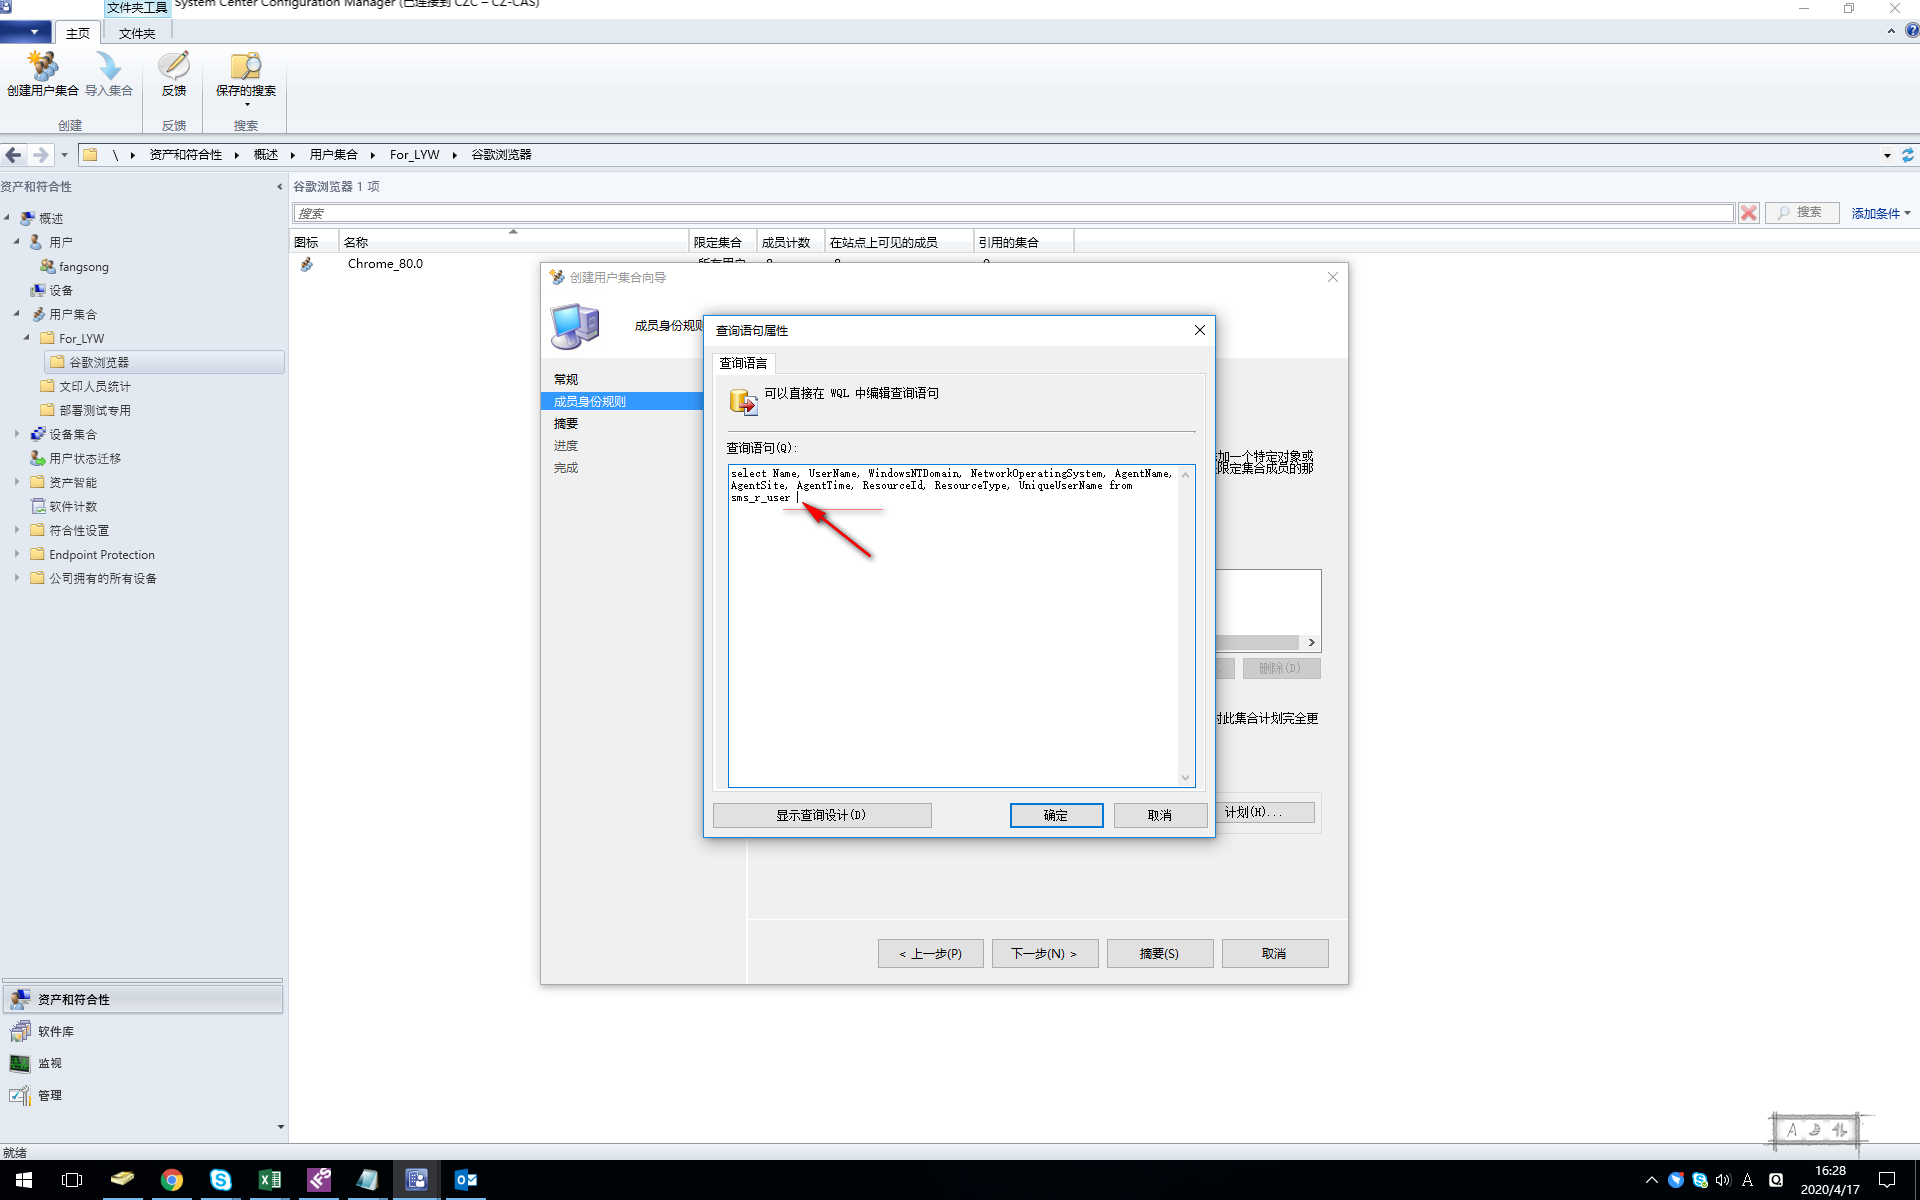The width and height of the screenshot is (1920, 1200).
Task: Select the 查询语言 tab
Action: click(x=743, y=363)
